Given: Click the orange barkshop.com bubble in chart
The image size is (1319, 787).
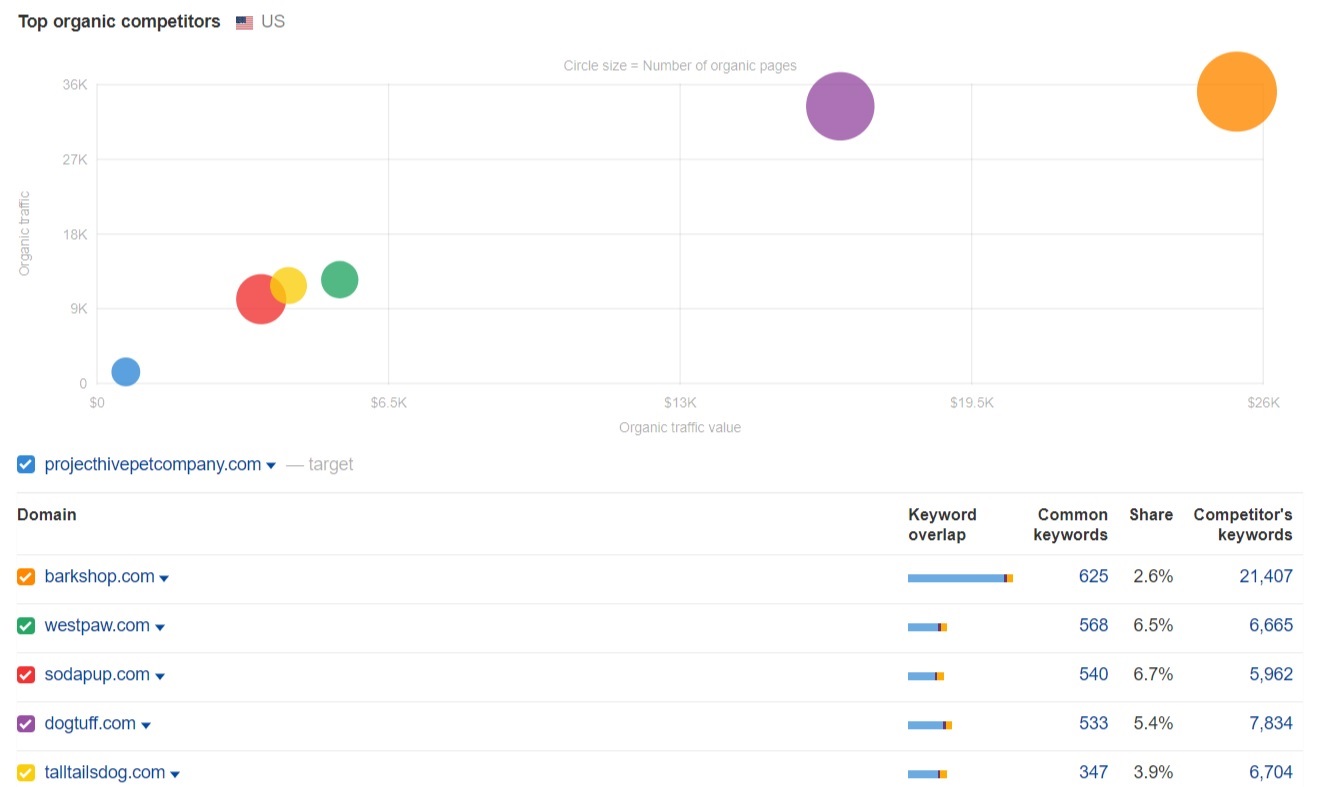Looking at the screenshot, I should [1236, 92].
